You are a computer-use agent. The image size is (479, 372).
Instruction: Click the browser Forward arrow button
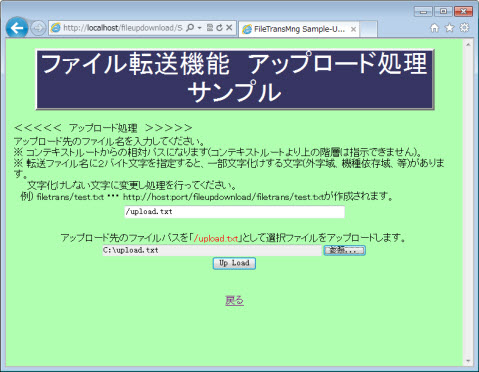pos(38,28)
